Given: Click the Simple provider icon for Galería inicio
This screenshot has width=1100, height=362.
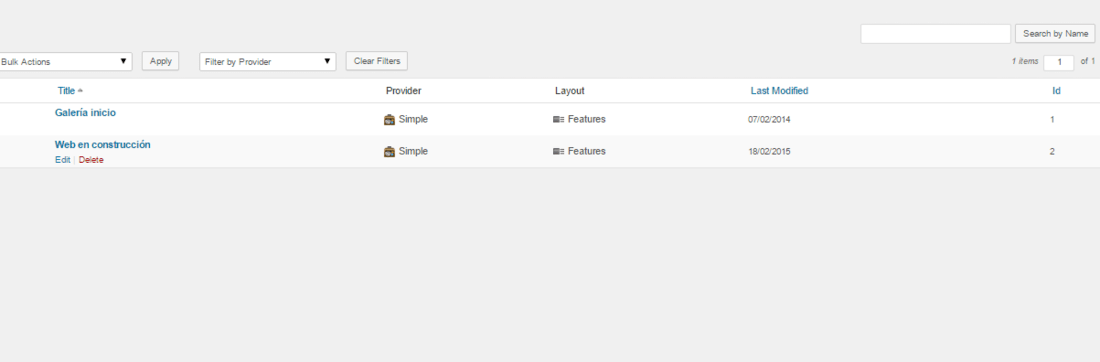Looking at the screenshot, I should click(x=389, y=119).
